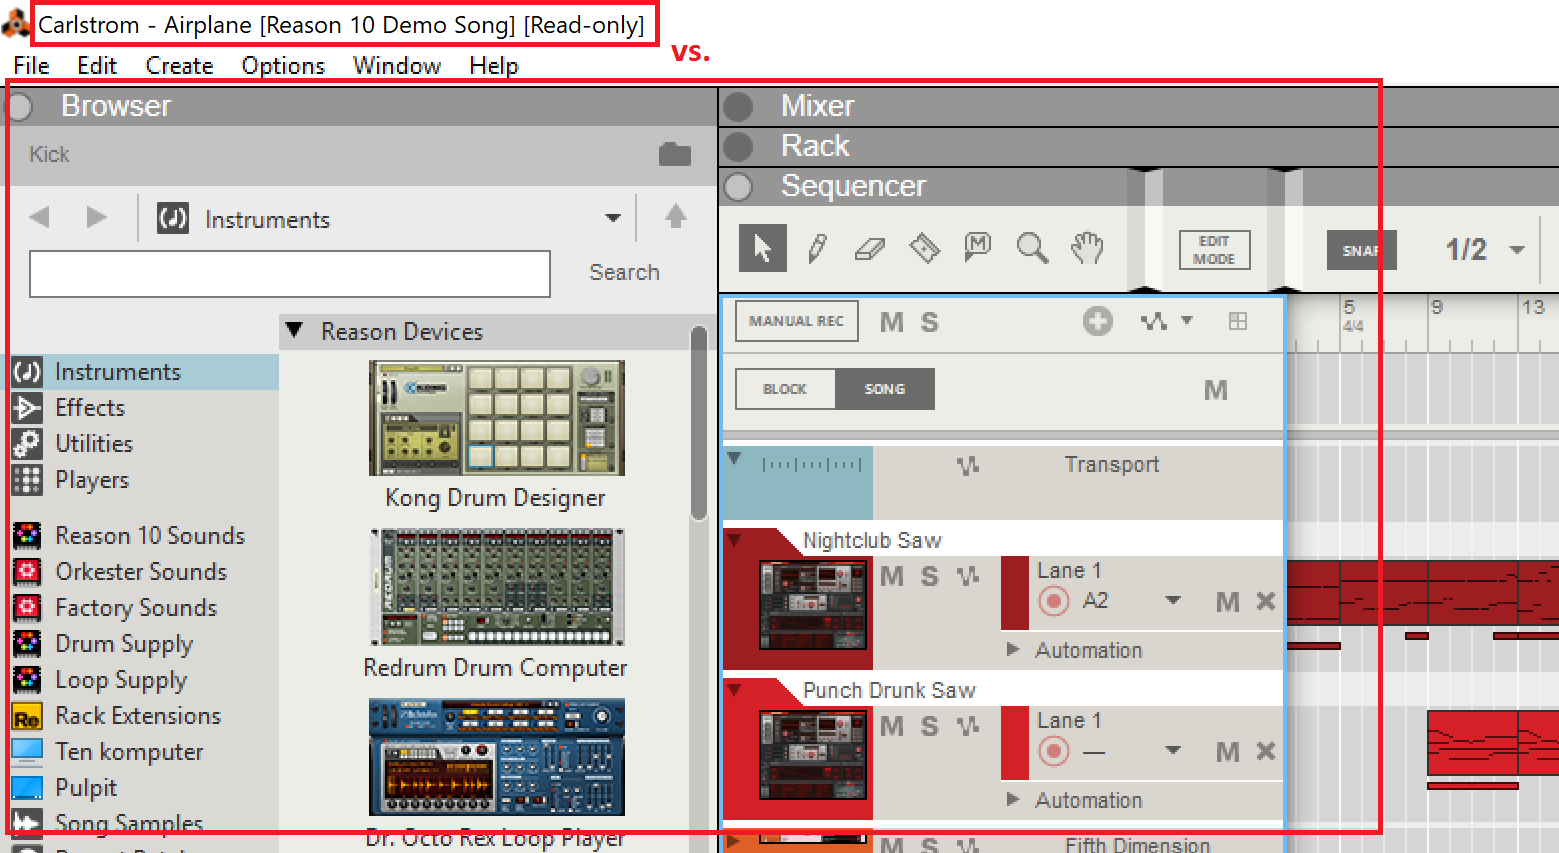Collapse the Punch Drunk Saw track
This screenshot has height=853, width=1559.
pos(735,689)
